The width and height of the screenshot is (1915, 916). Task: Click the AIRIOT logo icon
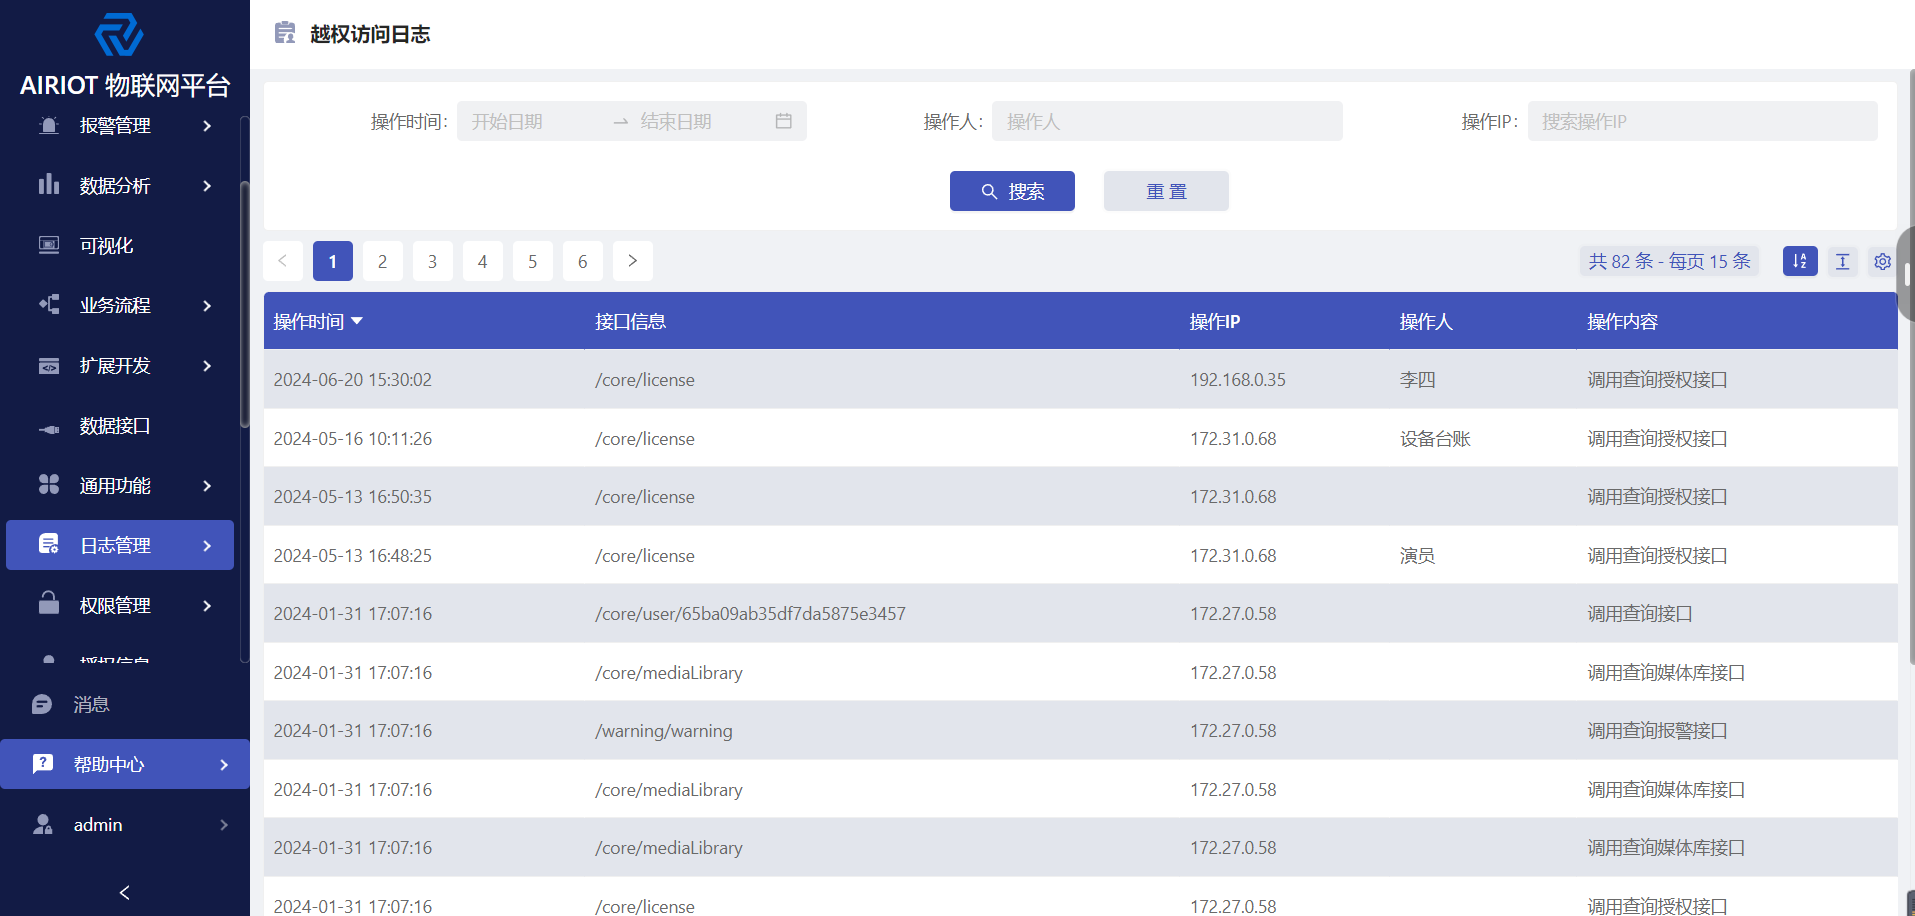click(x=119, y=35)
